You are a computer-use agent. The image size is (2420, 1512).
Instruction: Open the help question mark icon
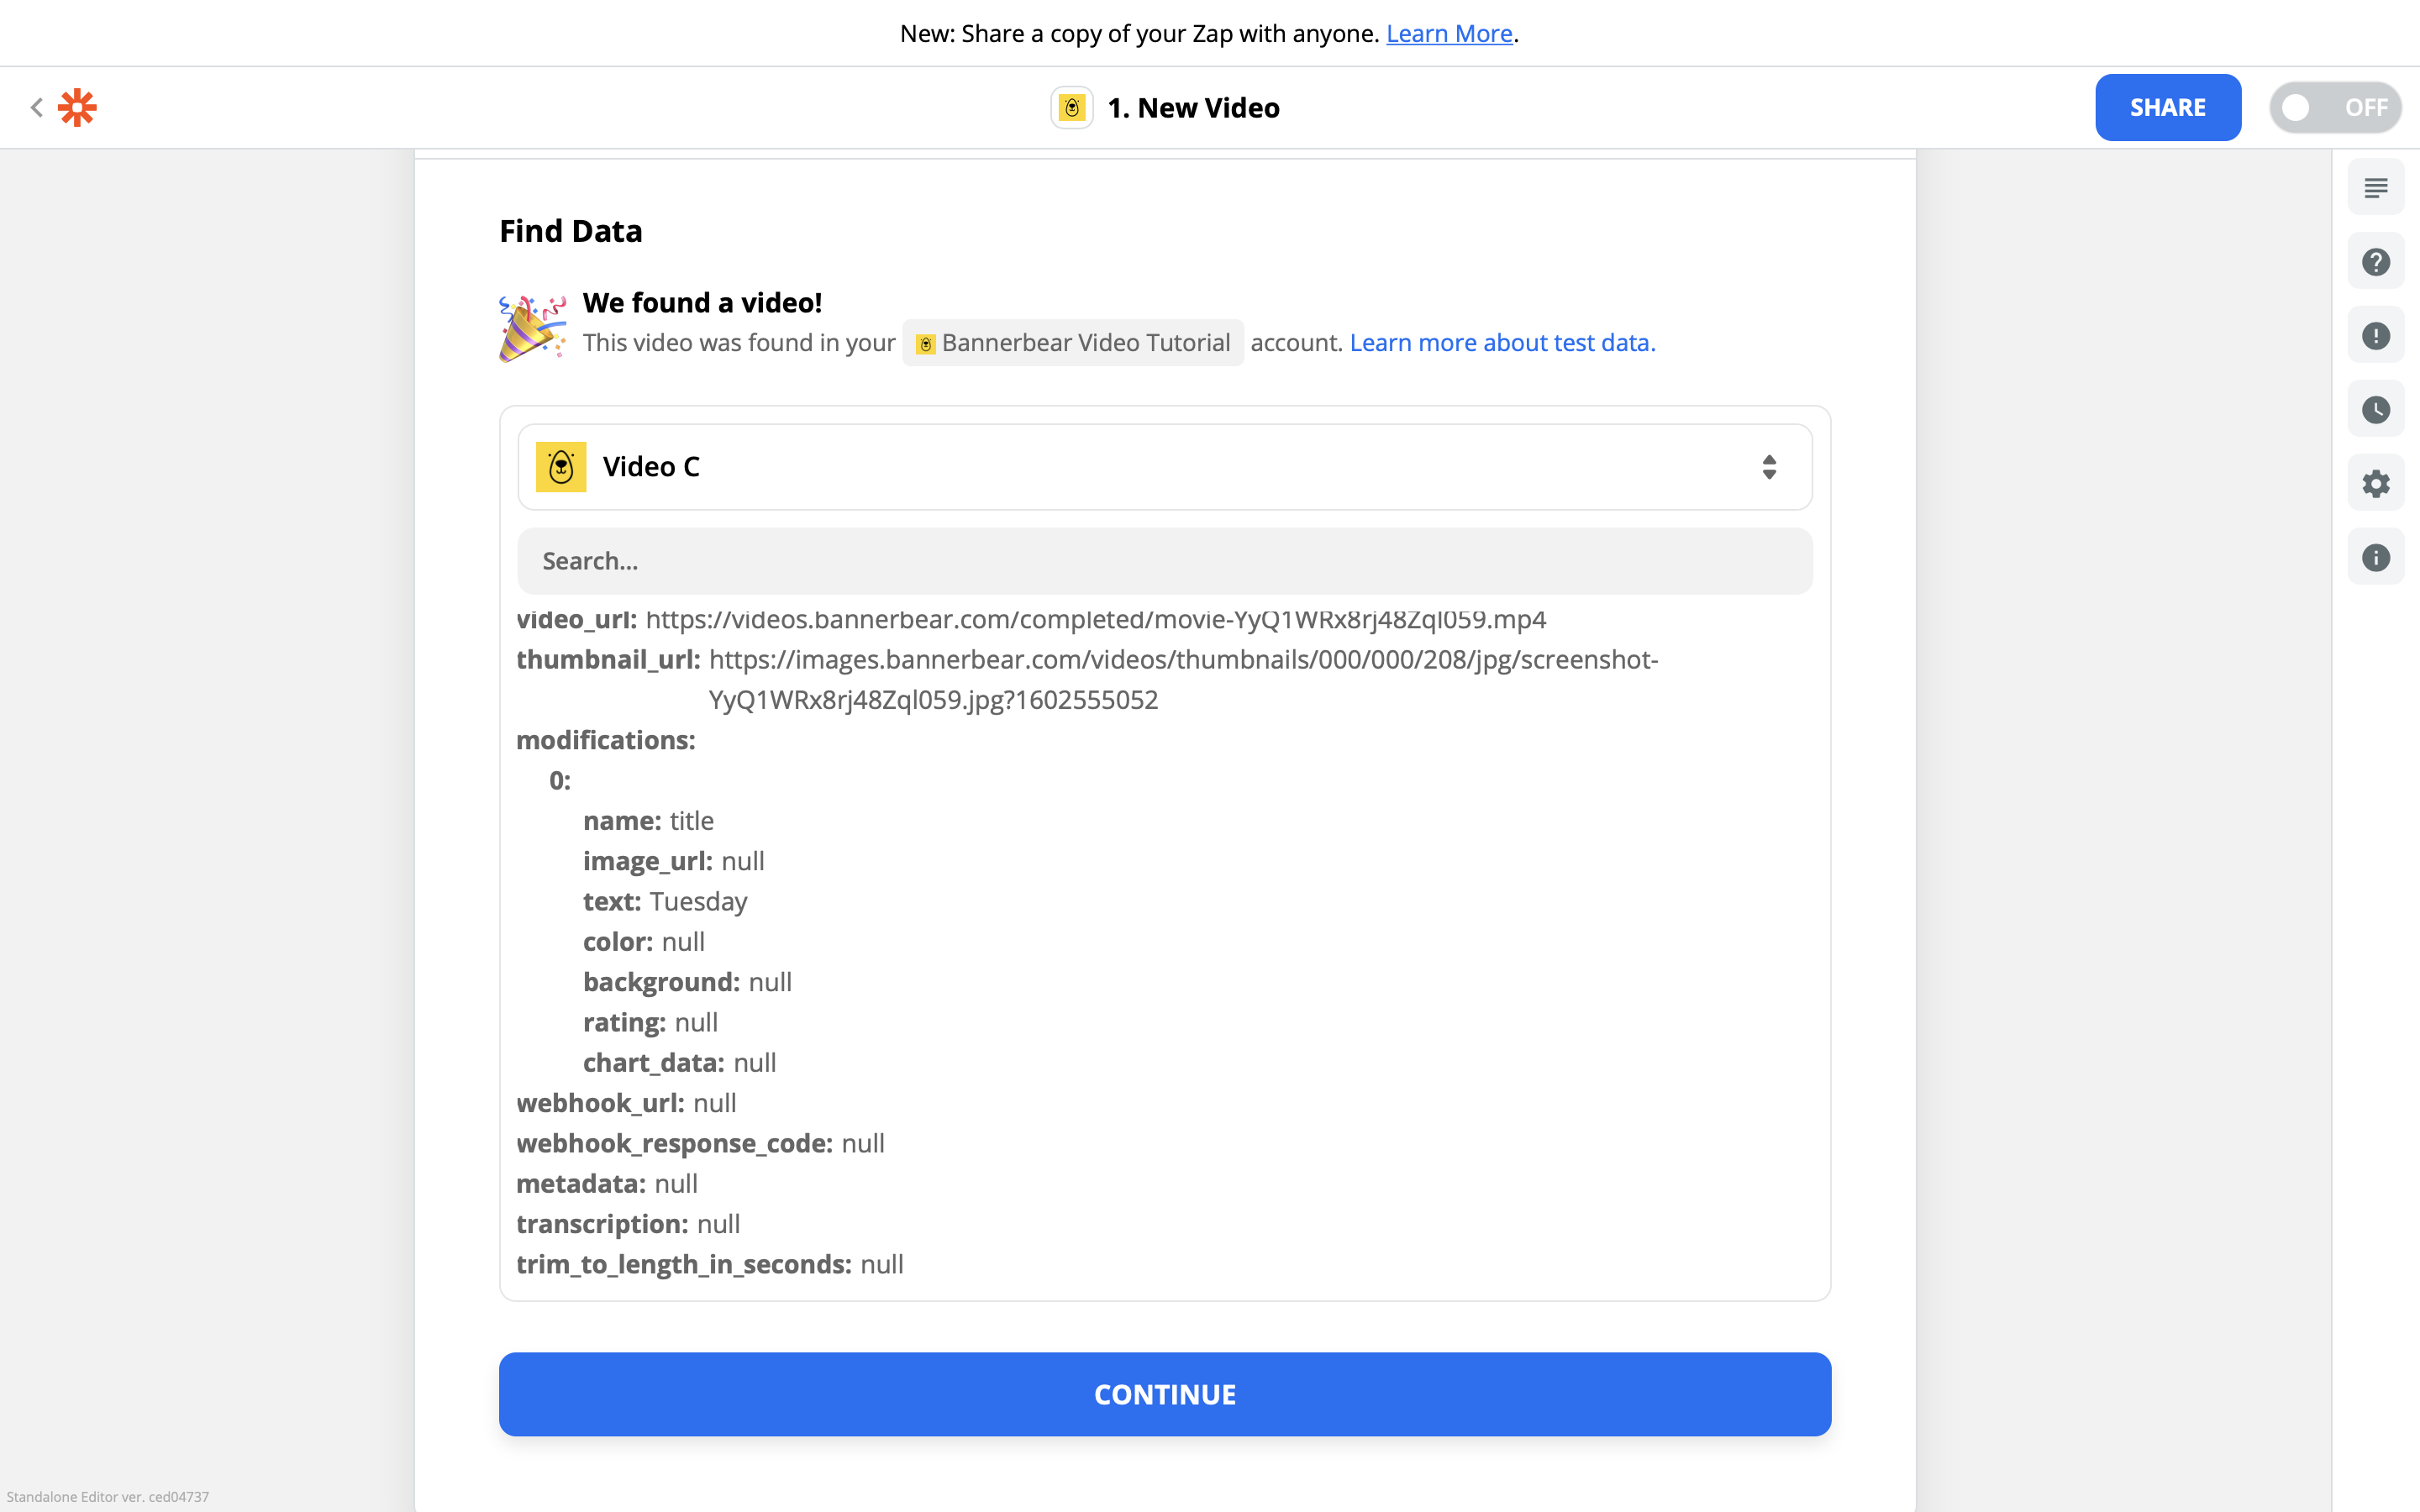(x=2375, y=262)
